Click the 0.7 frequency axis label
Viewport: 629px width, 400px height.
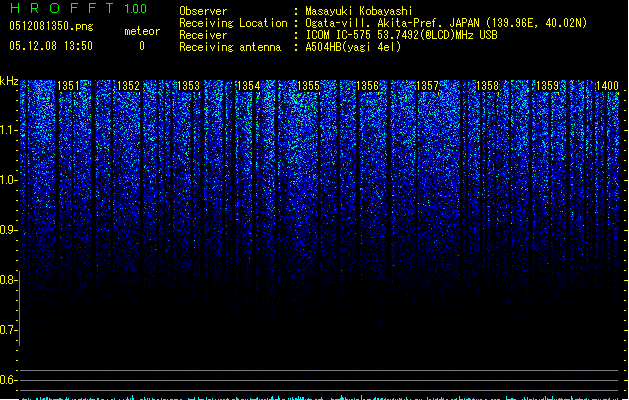pos(9,330)
